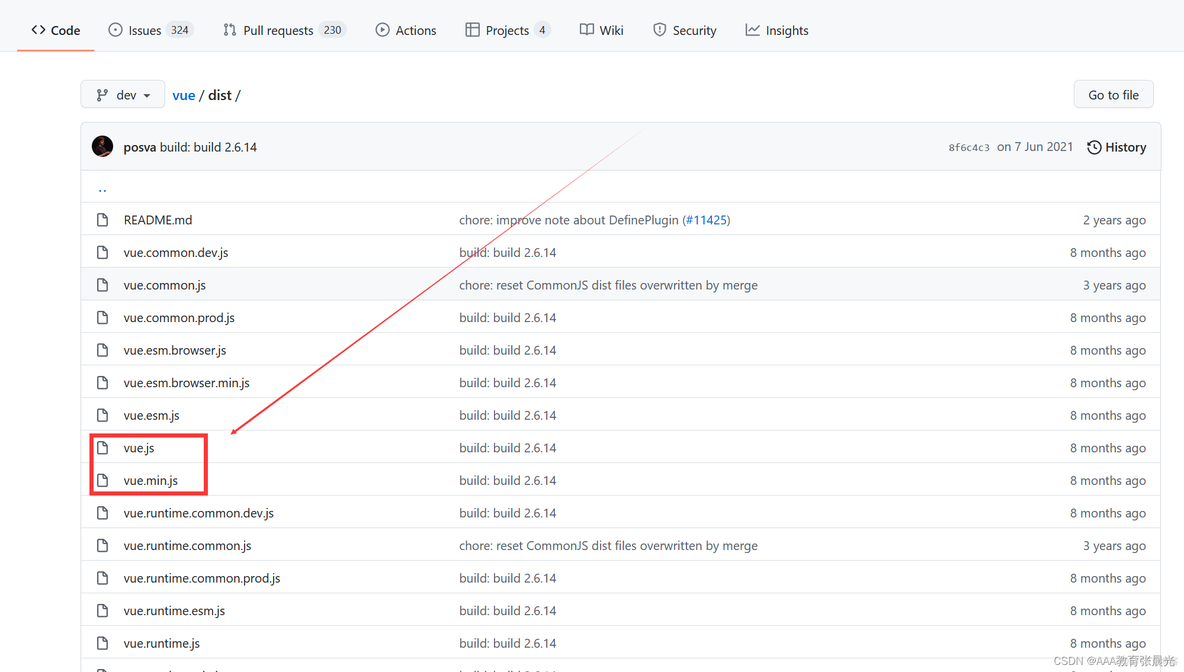The image size is (1184, 672).
Task: Open vue.common.prod.js file
Action: [x=179, y=317]
